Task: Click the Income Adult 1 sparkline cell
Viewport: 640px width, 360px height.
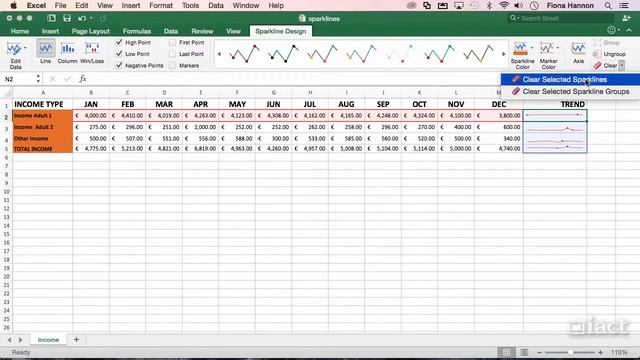Action: 555,116
